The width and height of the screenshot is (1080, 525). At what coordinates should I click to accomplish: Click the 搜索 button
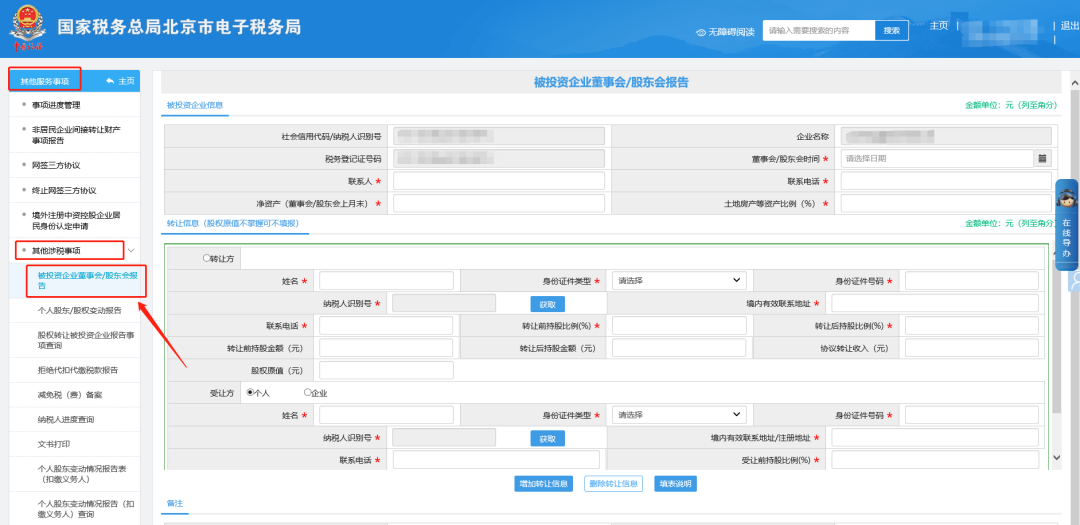pos(891,31)
